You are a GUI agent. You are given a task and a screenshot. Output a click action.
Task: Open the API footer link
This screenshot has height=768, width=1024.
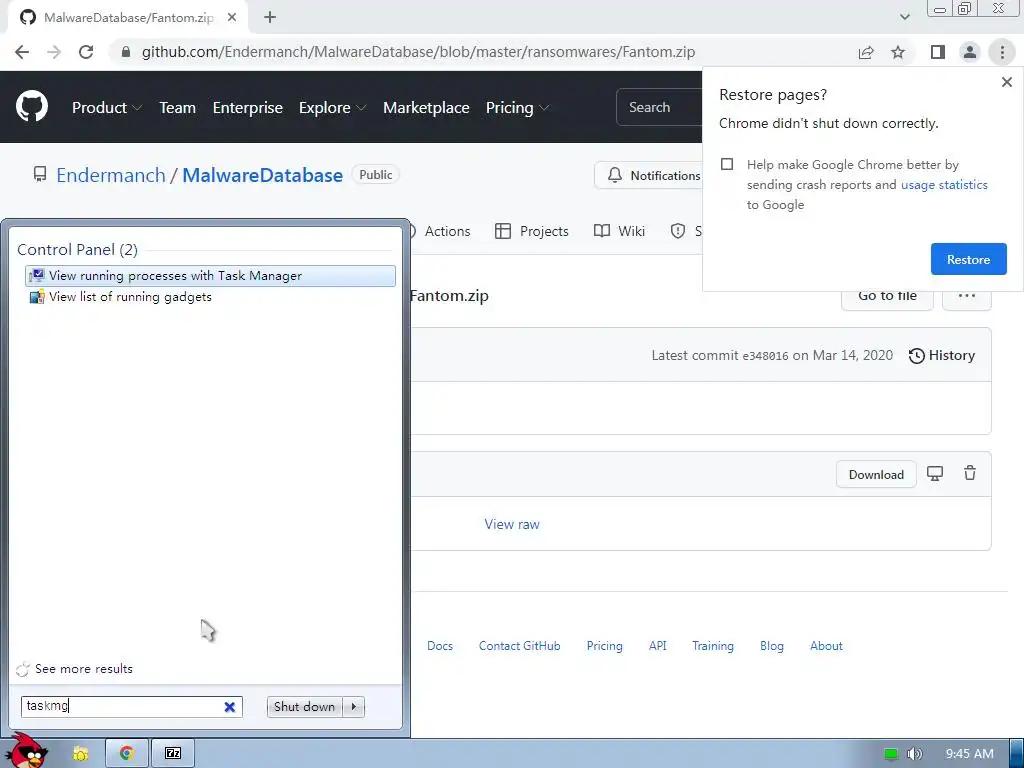pos(658,646)
